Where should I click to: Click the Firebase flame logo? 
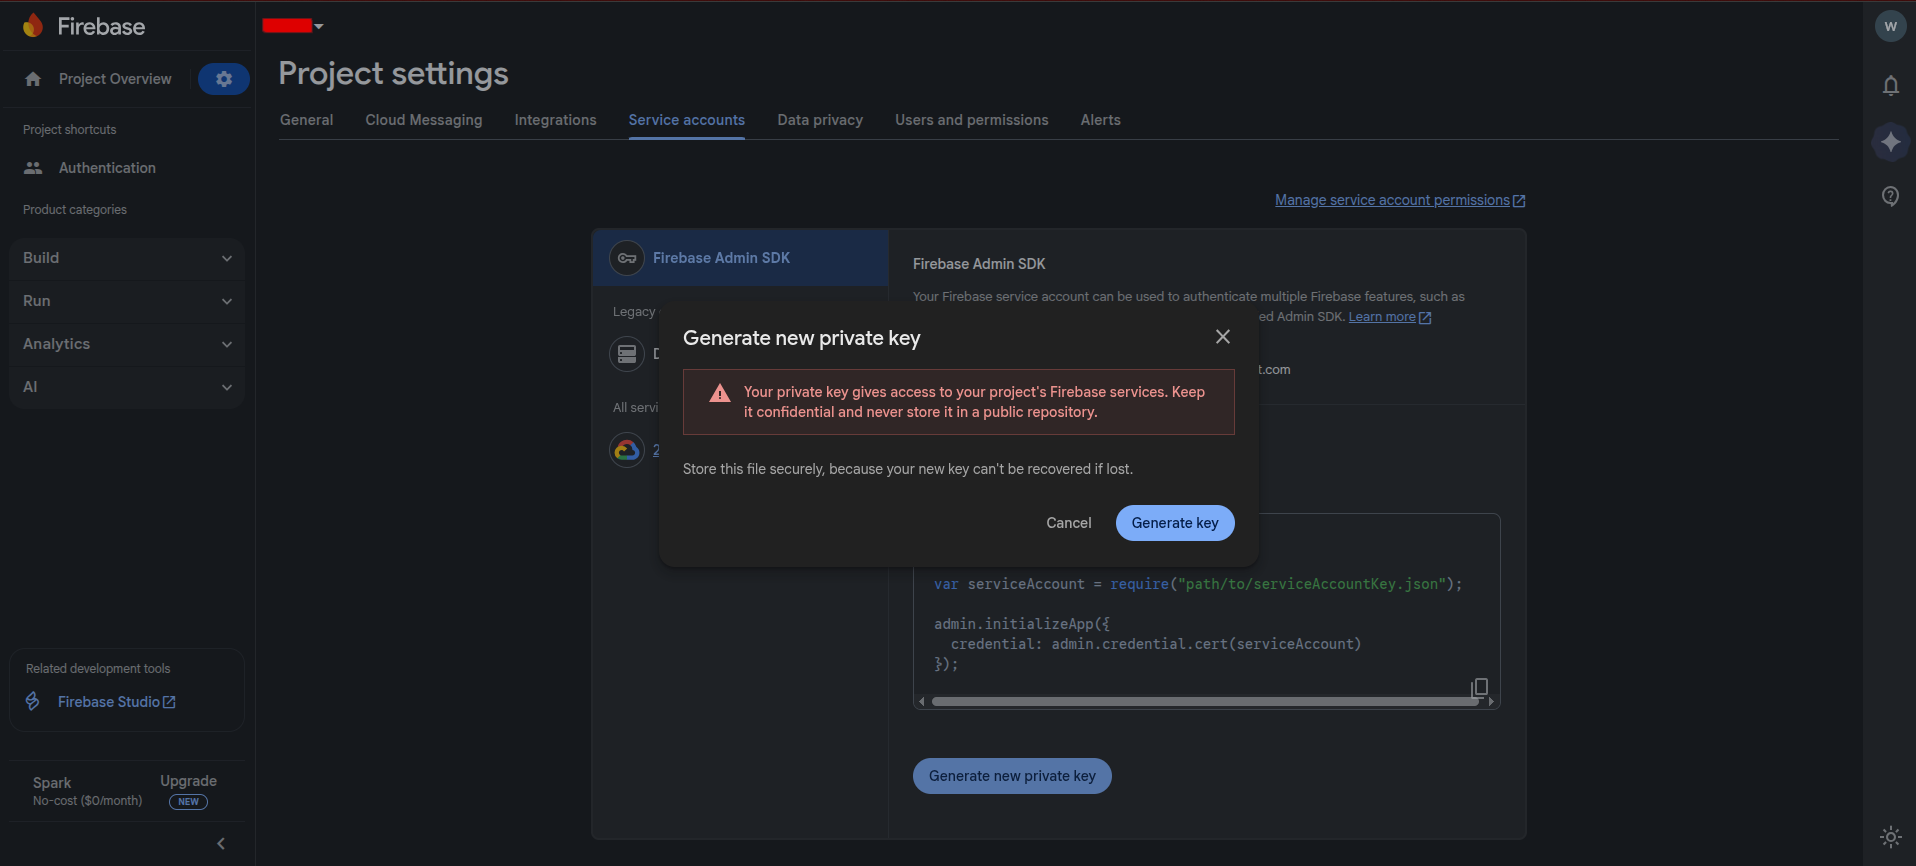click(33, 26)
